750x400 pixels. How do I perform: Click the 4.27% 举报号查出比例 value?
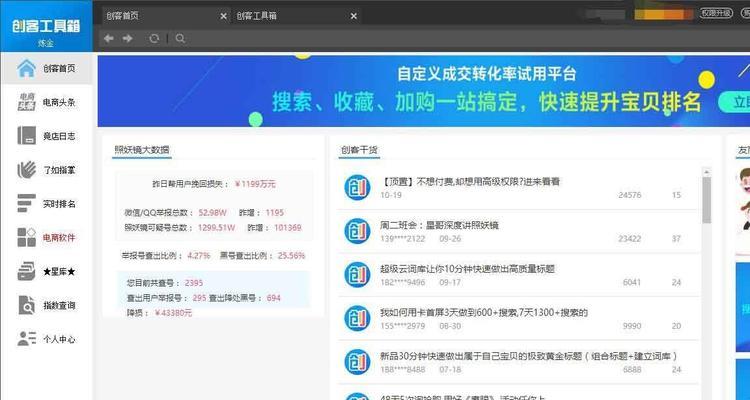[x=199, y=256]
